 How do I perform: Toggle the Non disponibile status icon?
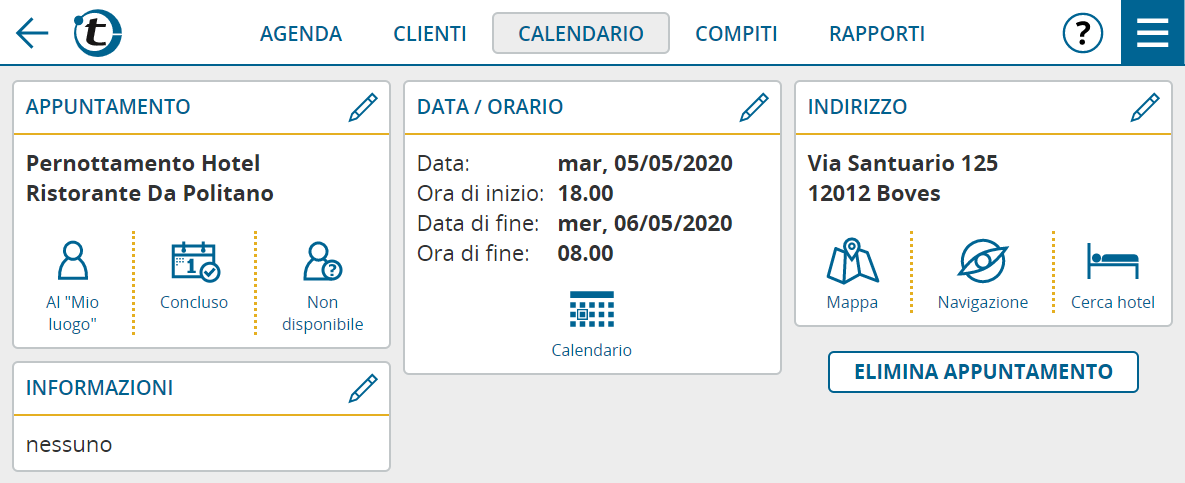(x=323, y=287)
